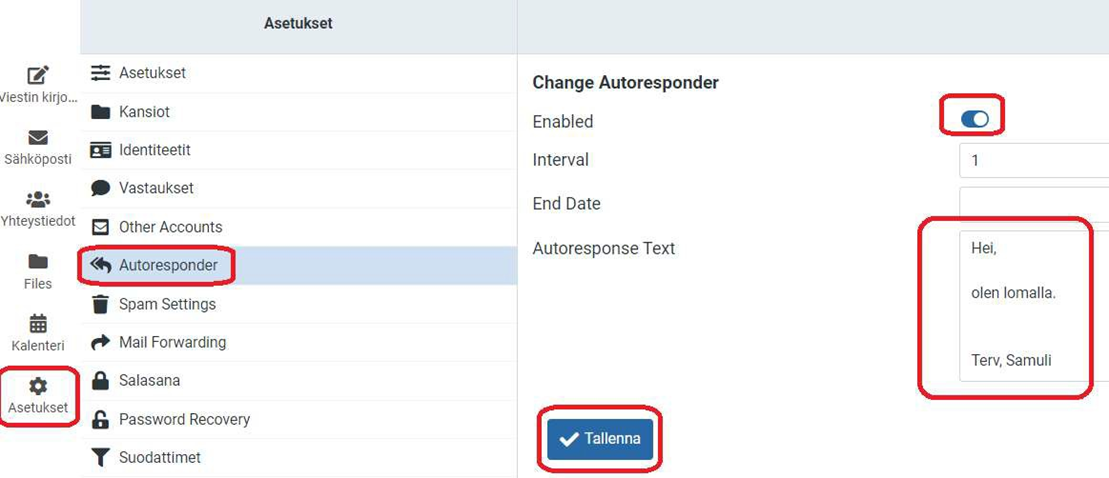Open Other Accounts settings
This screenshot has height=478, width=1109.
click(170, 227)
